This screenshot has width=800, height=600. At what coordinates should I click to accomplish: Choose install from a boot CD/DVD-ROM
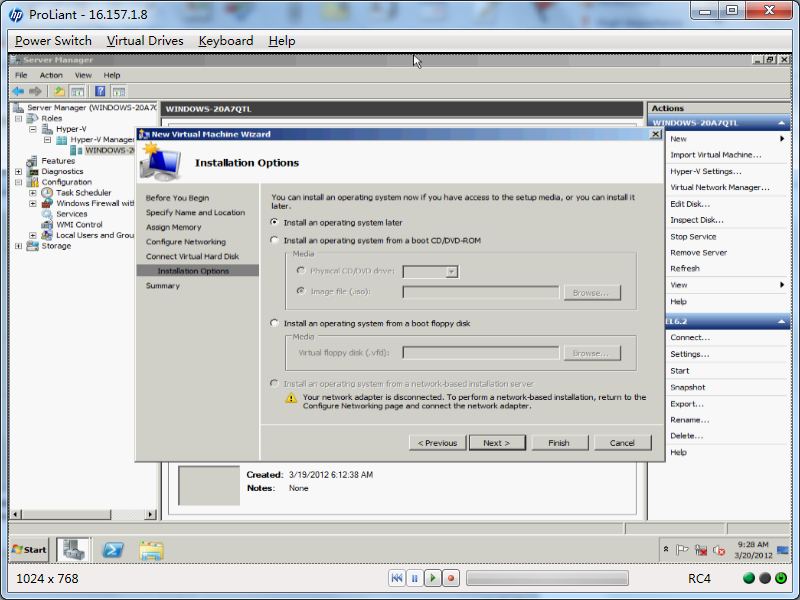274,240
